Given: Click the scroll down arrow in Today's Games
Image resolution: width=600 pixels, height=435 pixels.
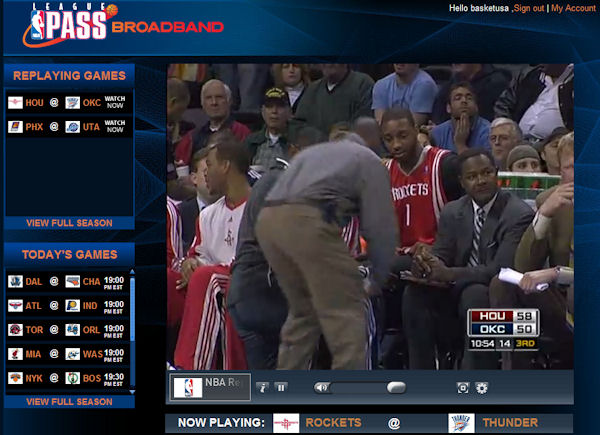Looking at the screenshot, I should click(x=132, y=392).
